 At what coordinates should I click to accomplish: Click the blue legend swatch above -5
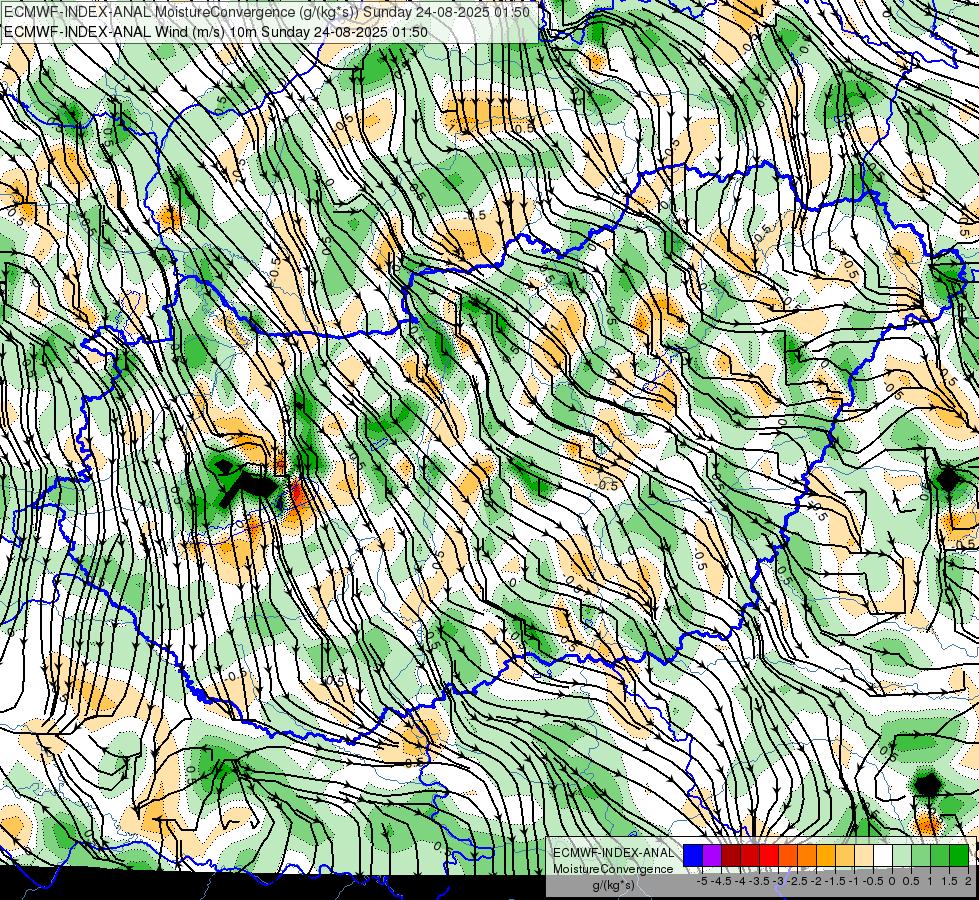pos(693,856)
